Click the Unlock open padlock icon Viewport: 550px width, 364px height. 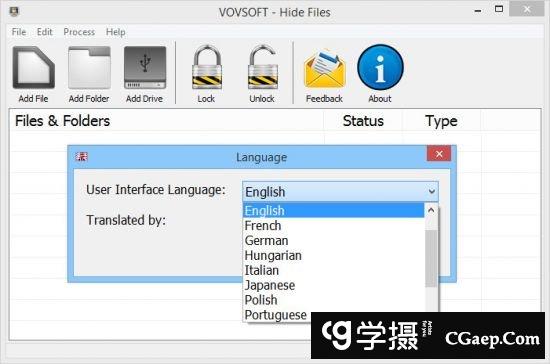pos(262,67)
